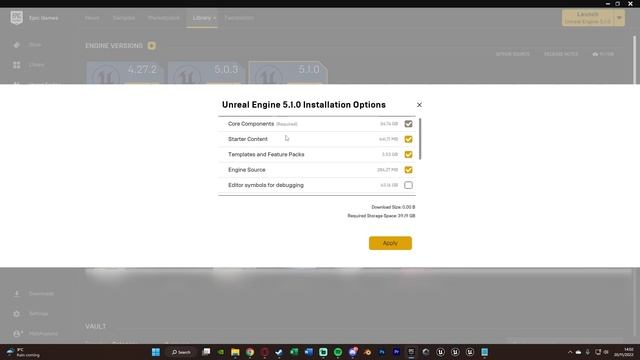Open File Explorer from the taskbar

[235, 352]
